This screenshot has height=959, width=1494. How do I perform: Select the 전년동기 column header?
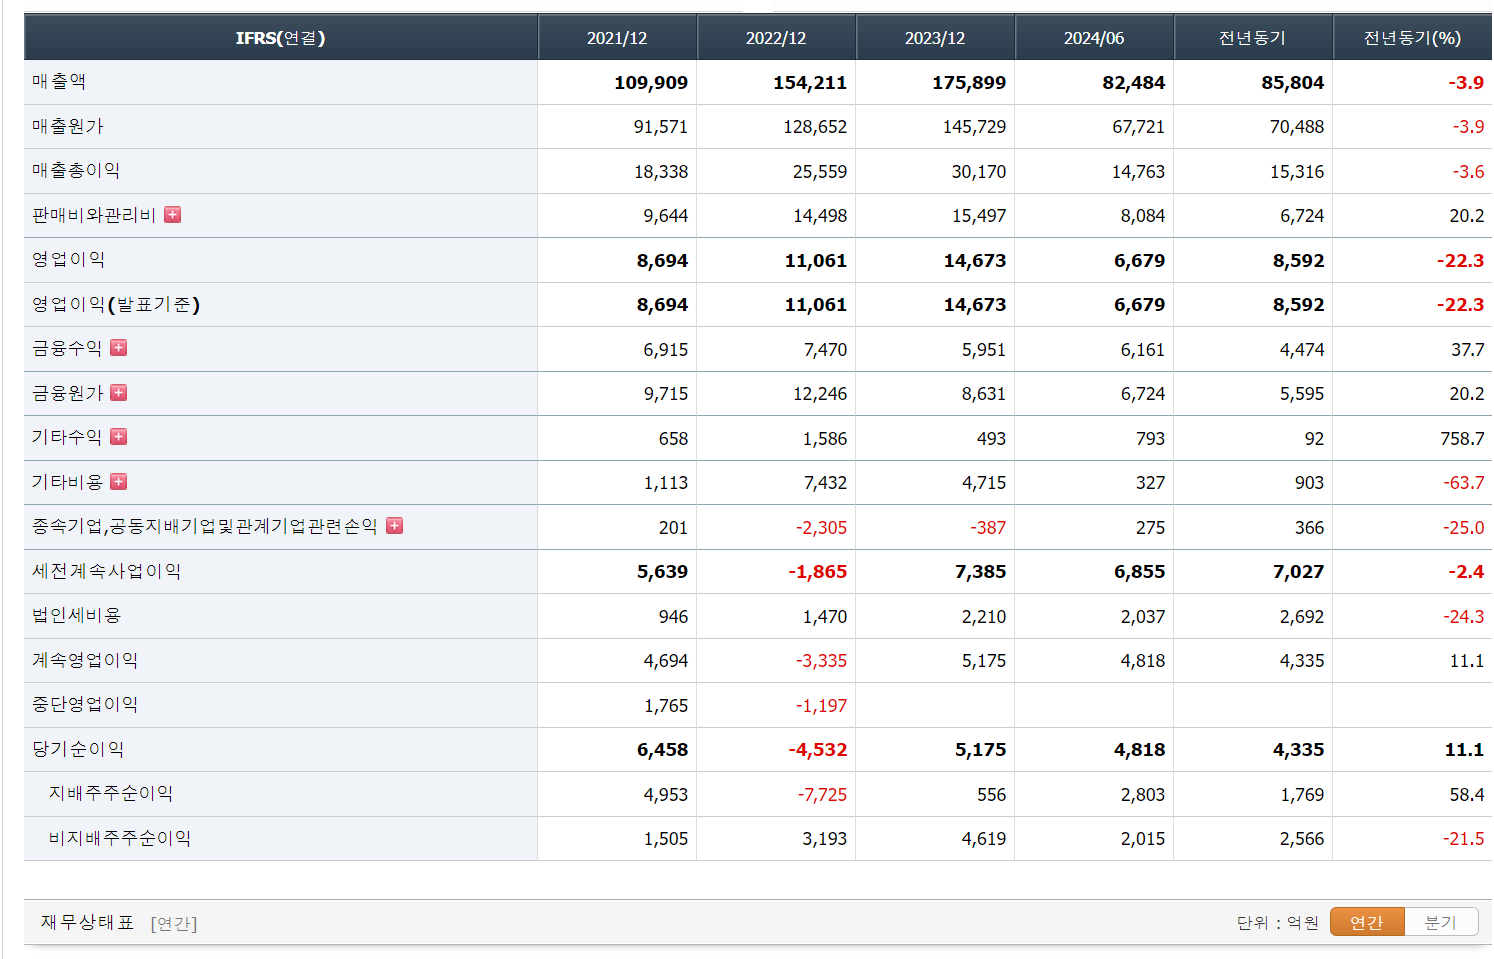1253,38
